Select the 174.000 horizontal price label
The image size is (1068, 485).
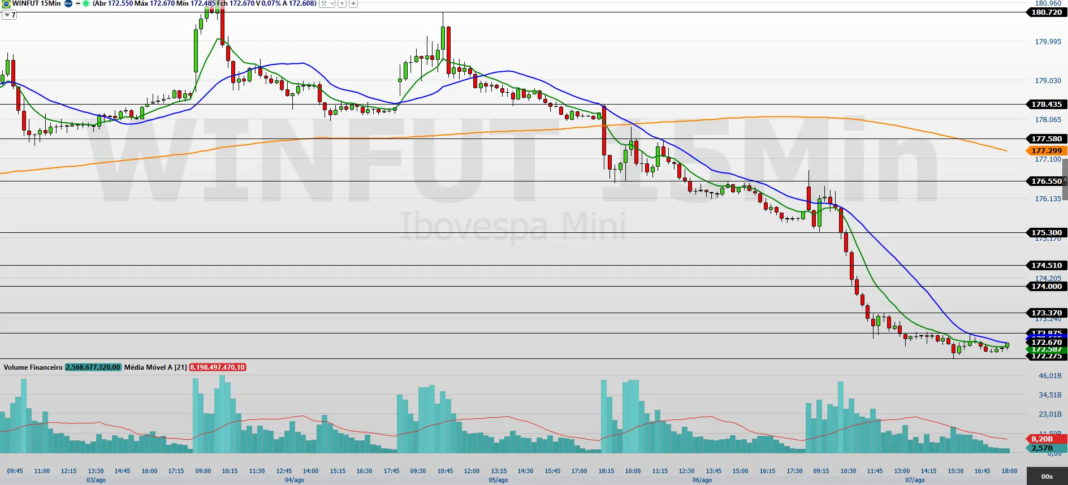(x=1047, y=287)
